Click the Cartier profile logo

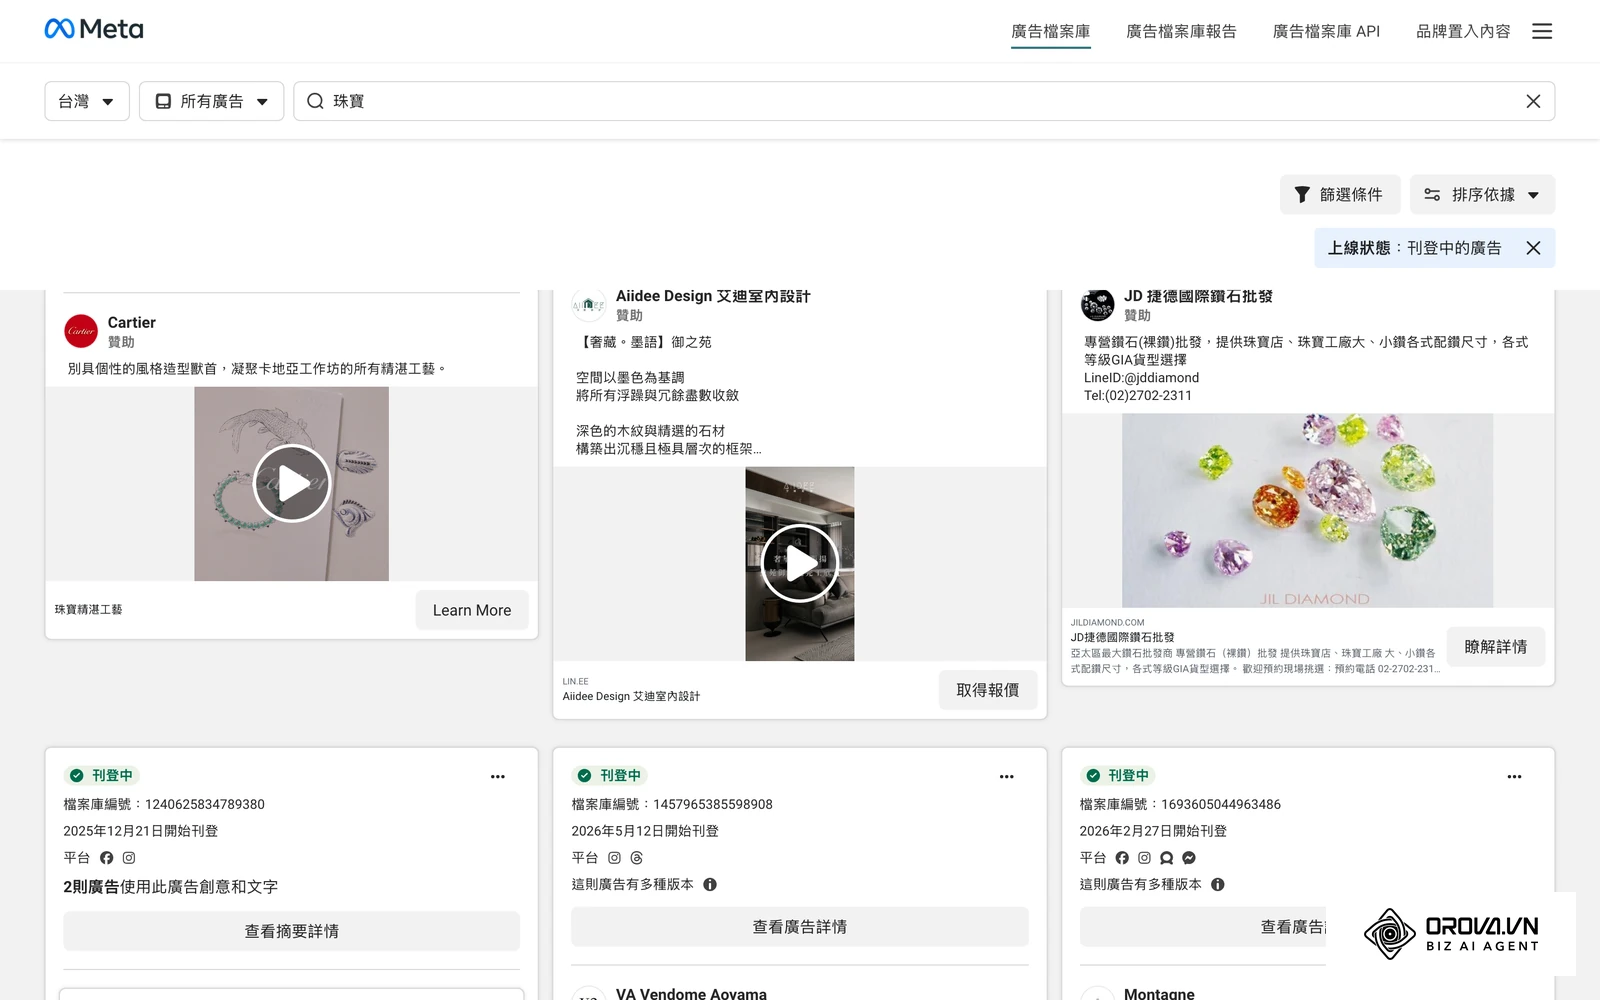(x=81, y=331)
